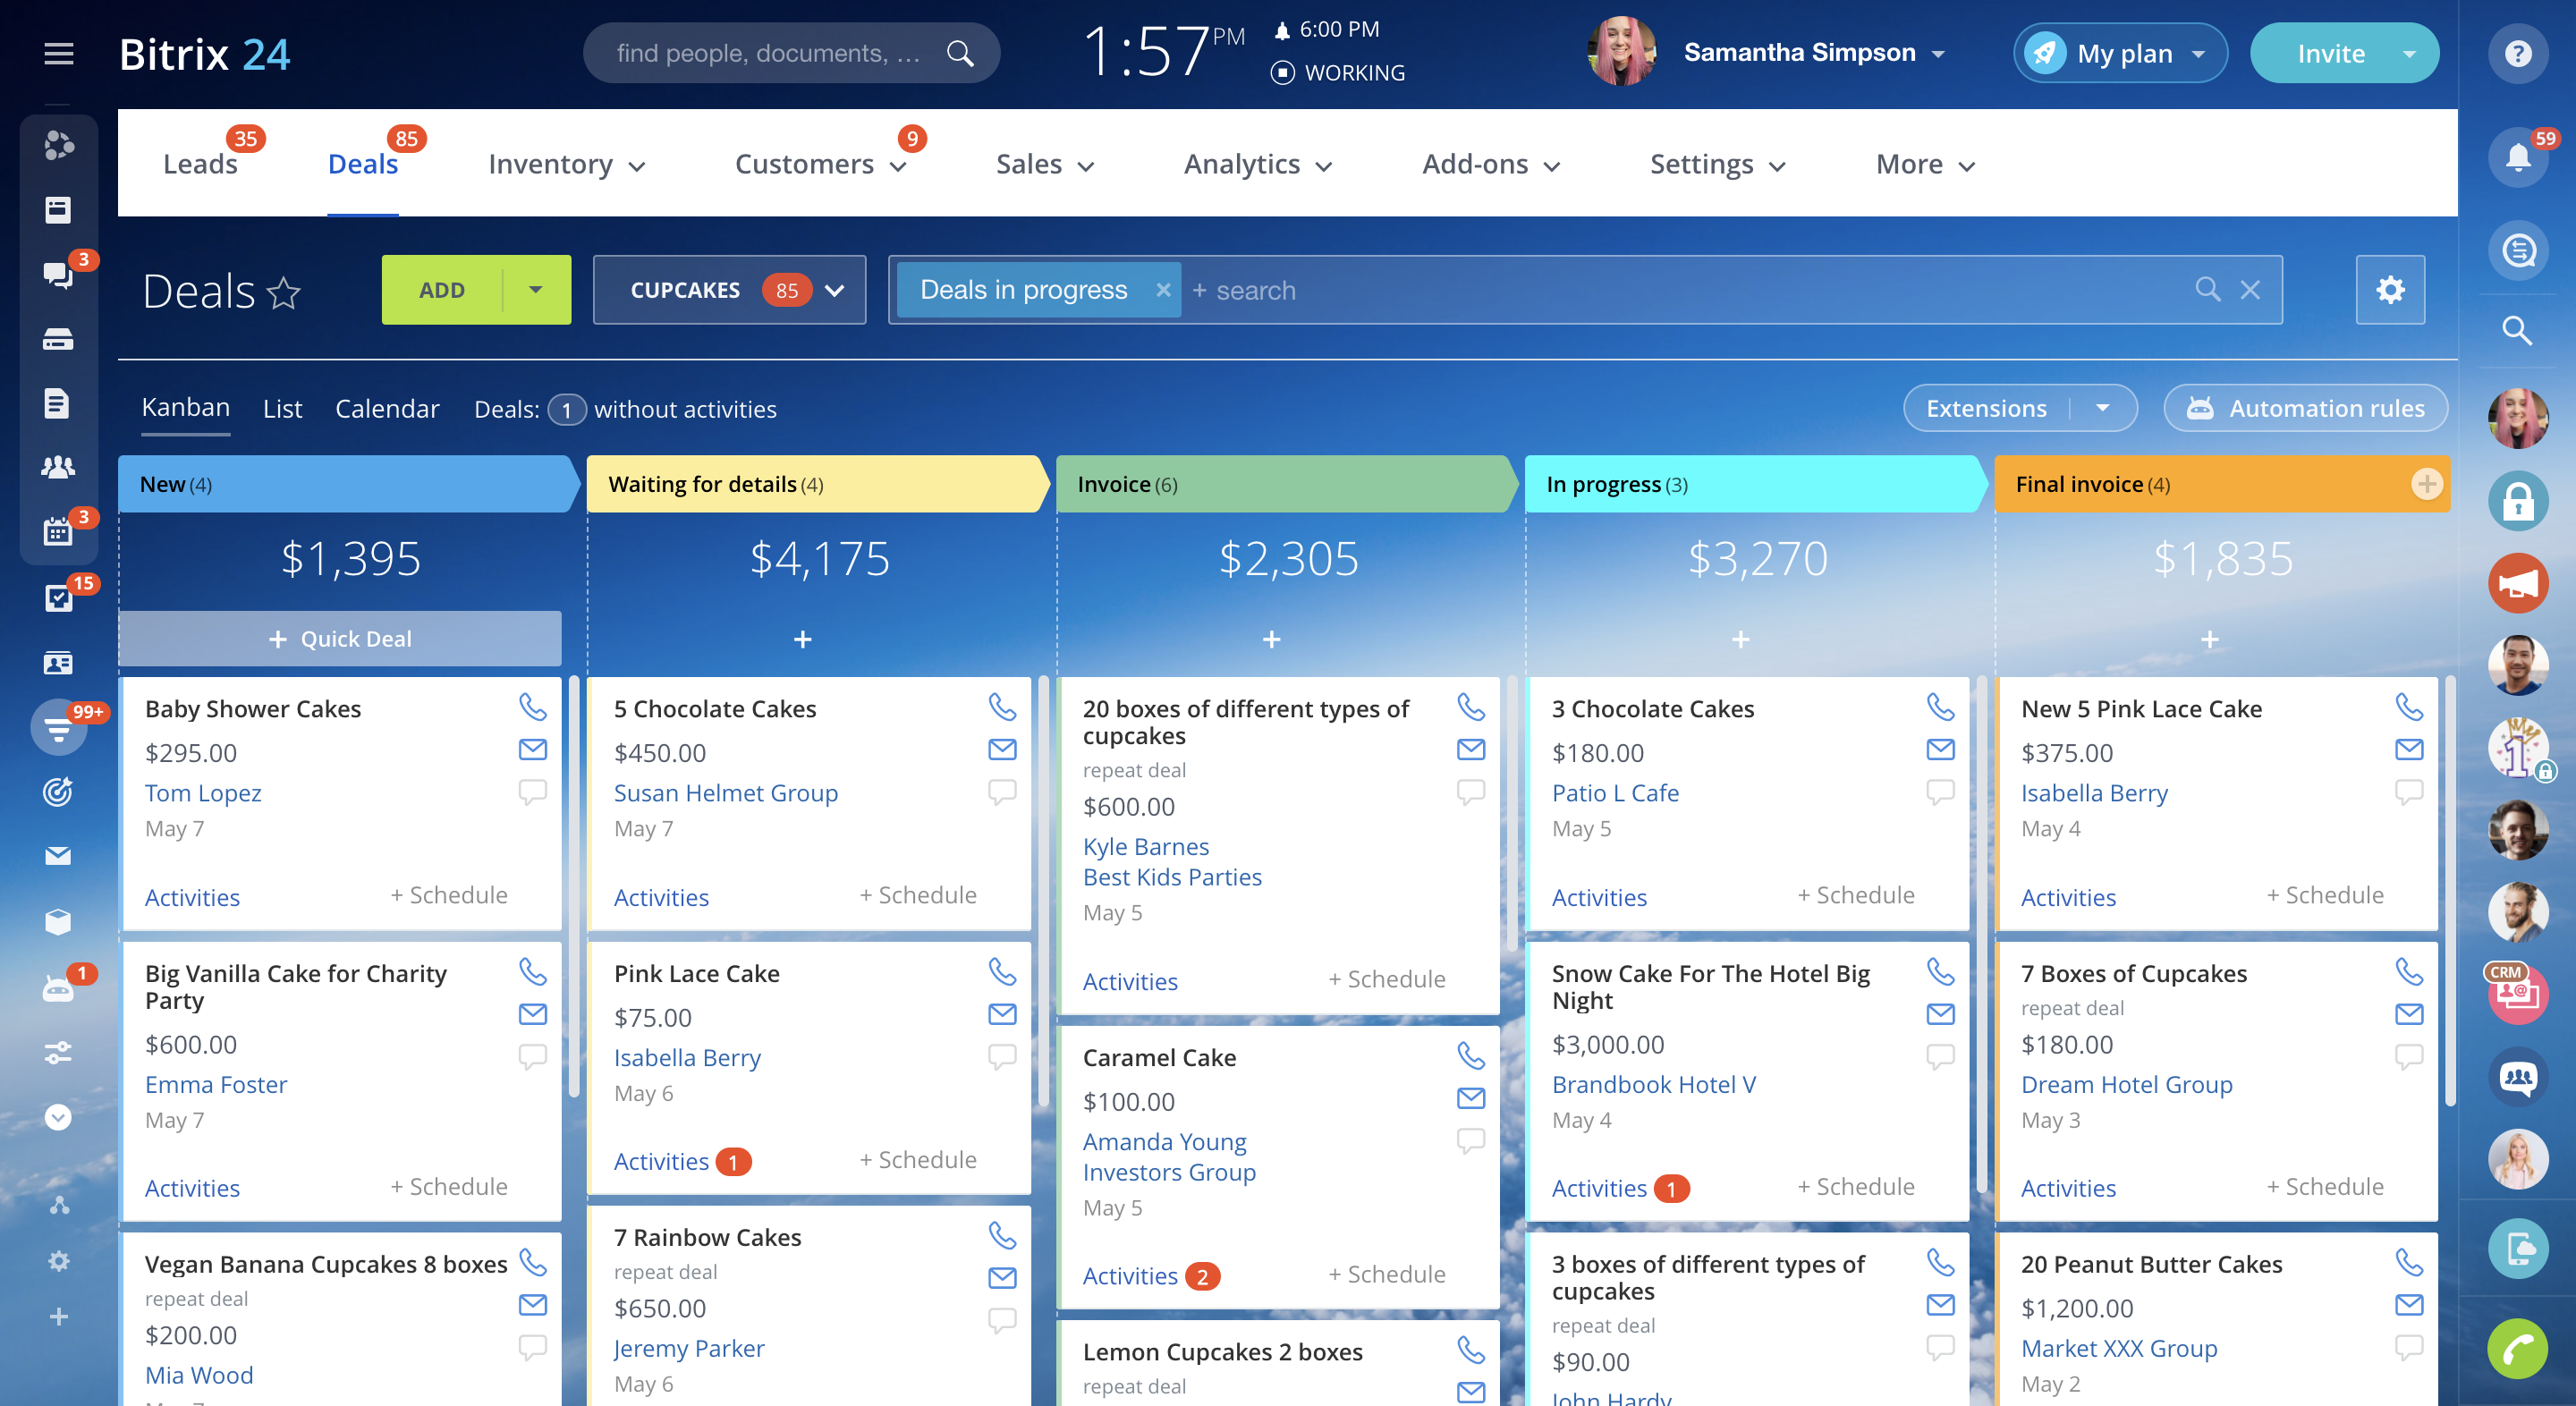The image size is (2576, 1406).
Task: Open Extensions panel settings
Action: pyautogui.click(x=2102, y=407)
